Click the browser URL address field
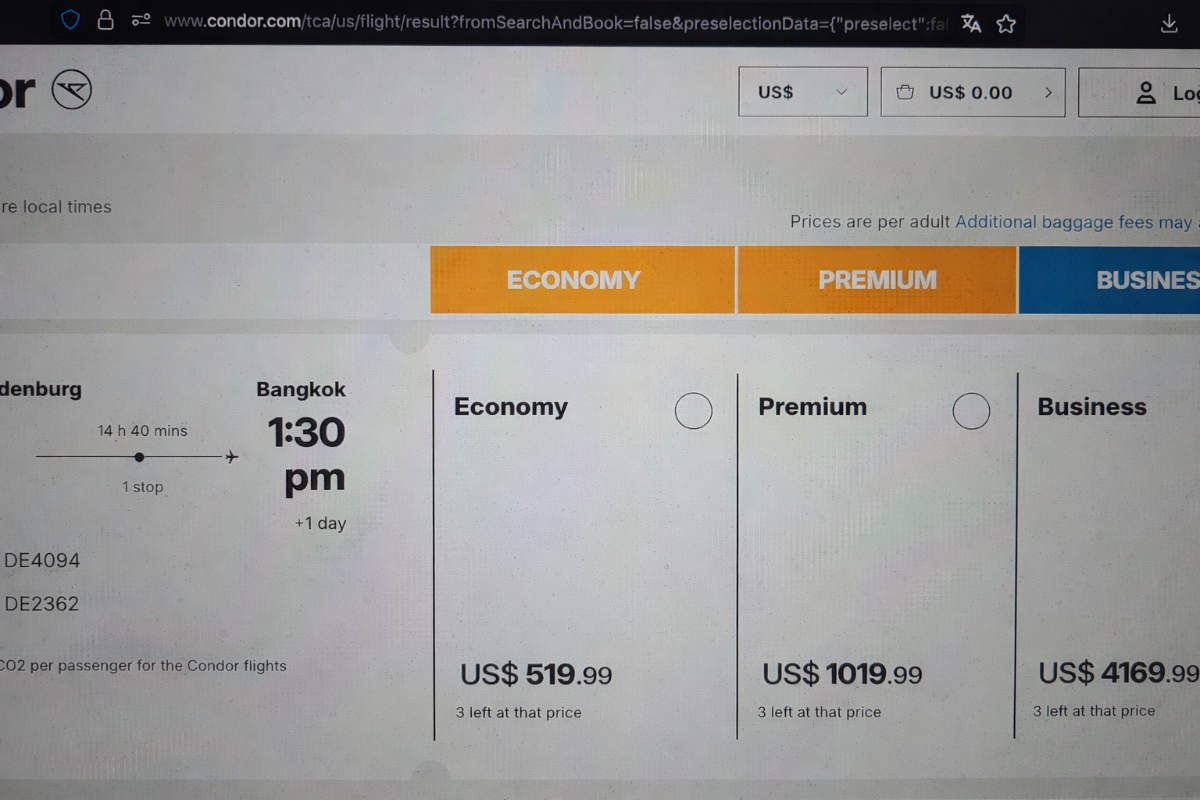The image size is (1200, 800). (x=550, y=22)
